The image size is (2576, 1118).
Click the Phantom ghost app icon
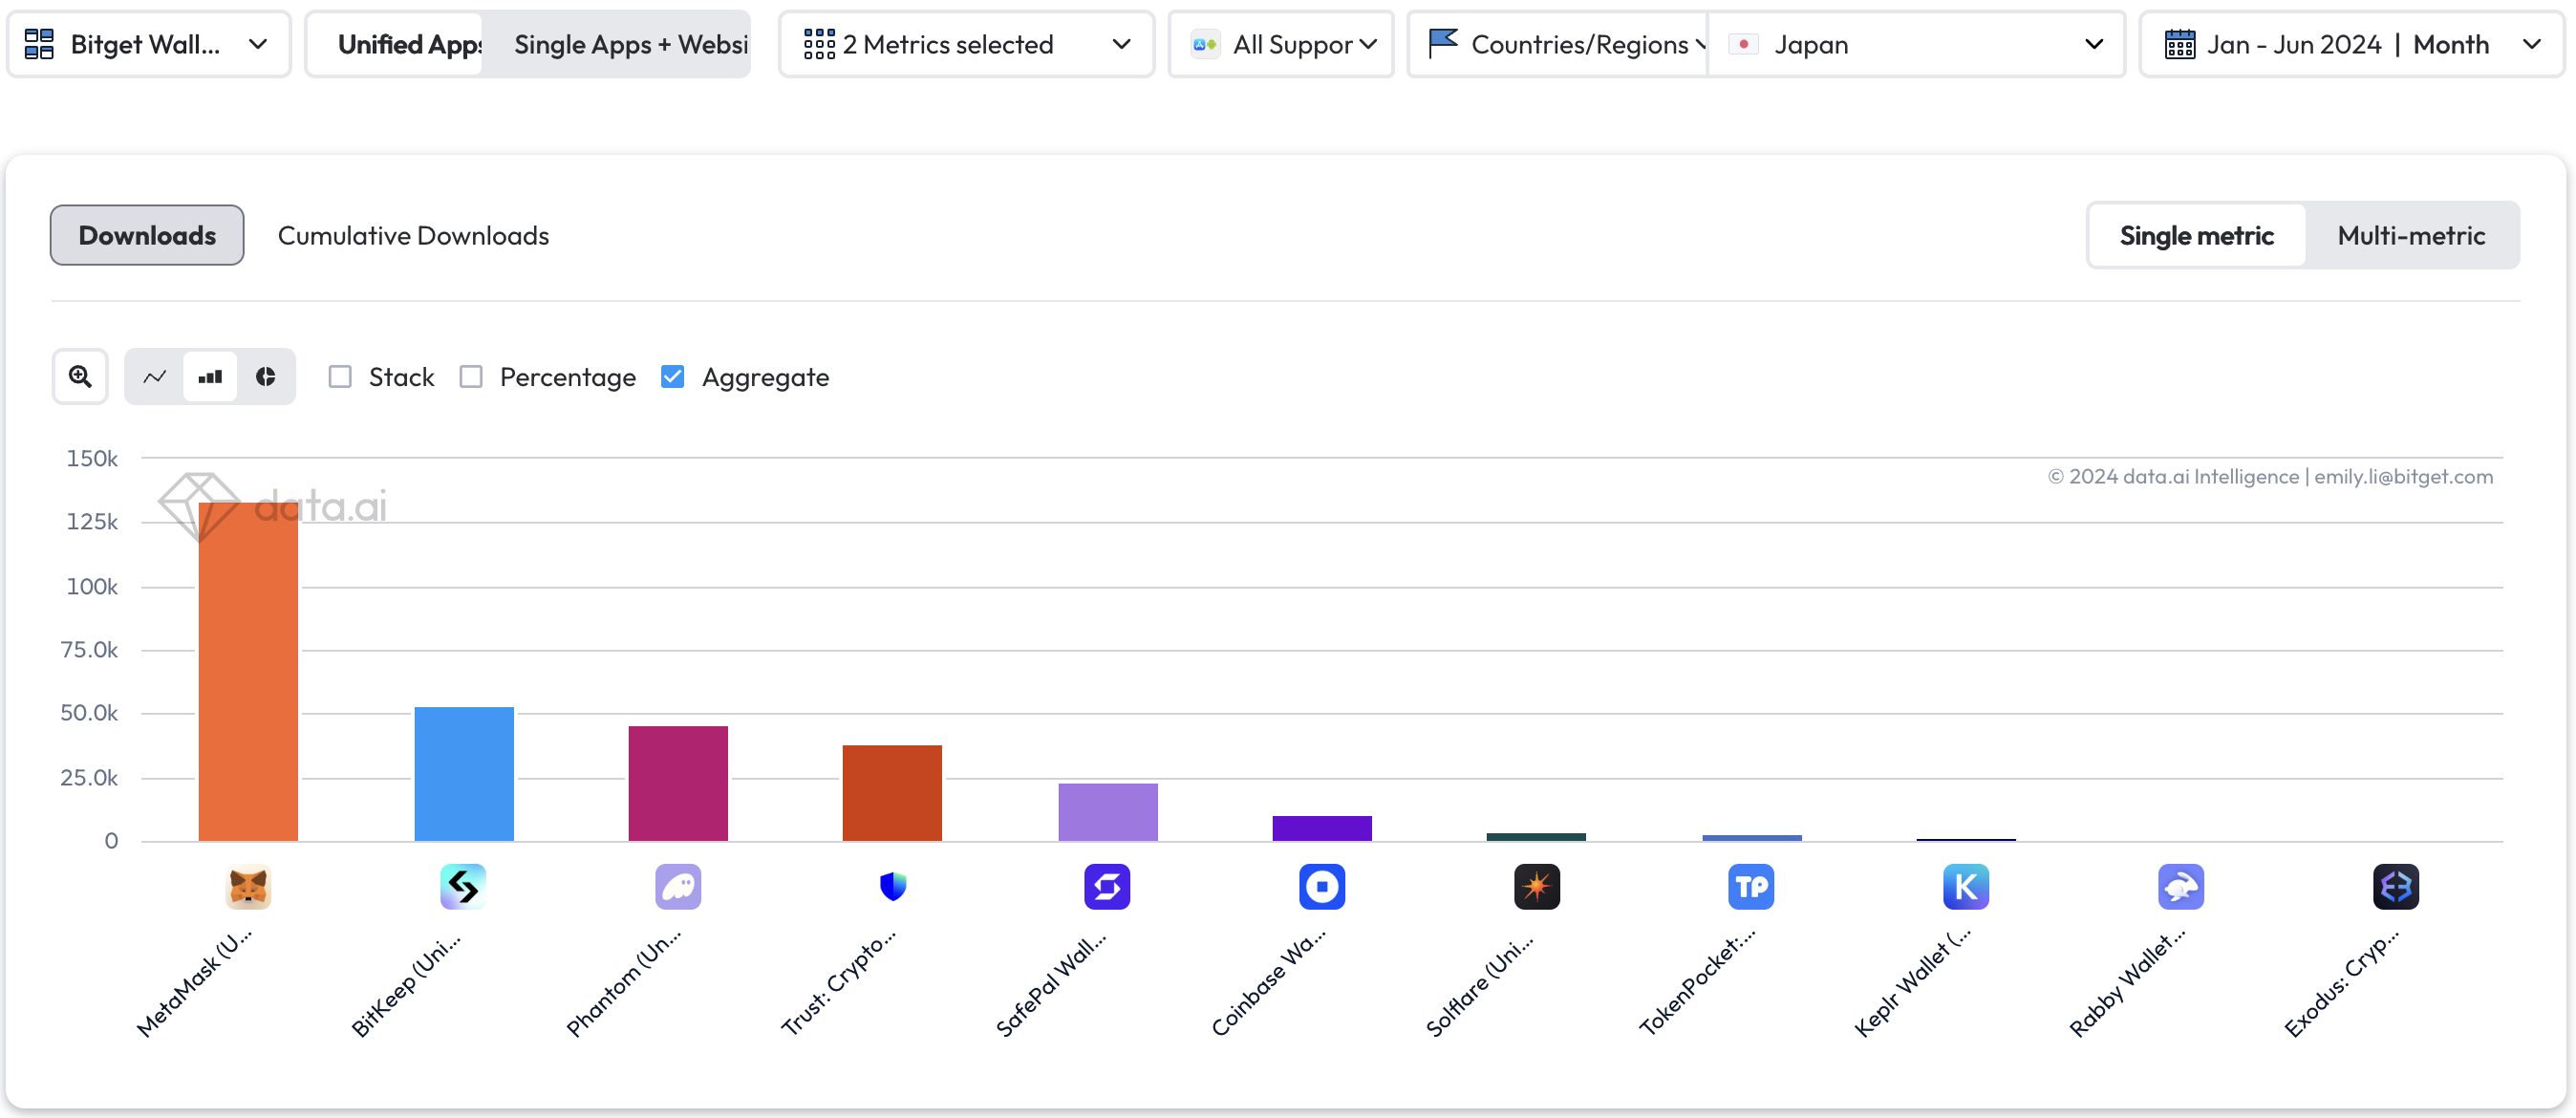coord(678,886)
